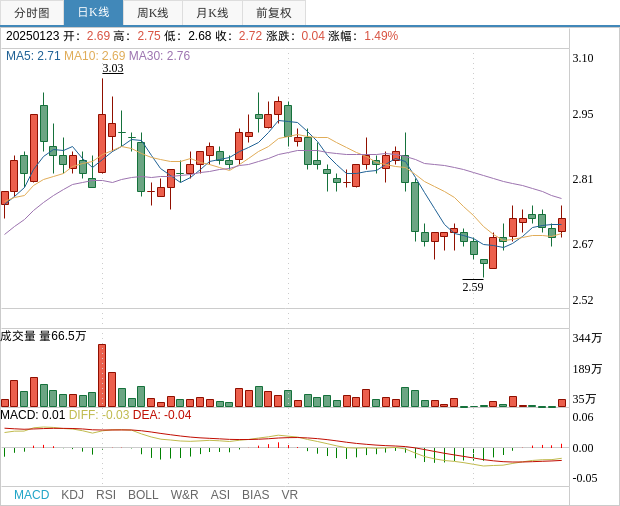The image size is (620, 506).
Task: Click the DEA: -0.04 value
Action: pyautogui.click(x=162, y=415)
